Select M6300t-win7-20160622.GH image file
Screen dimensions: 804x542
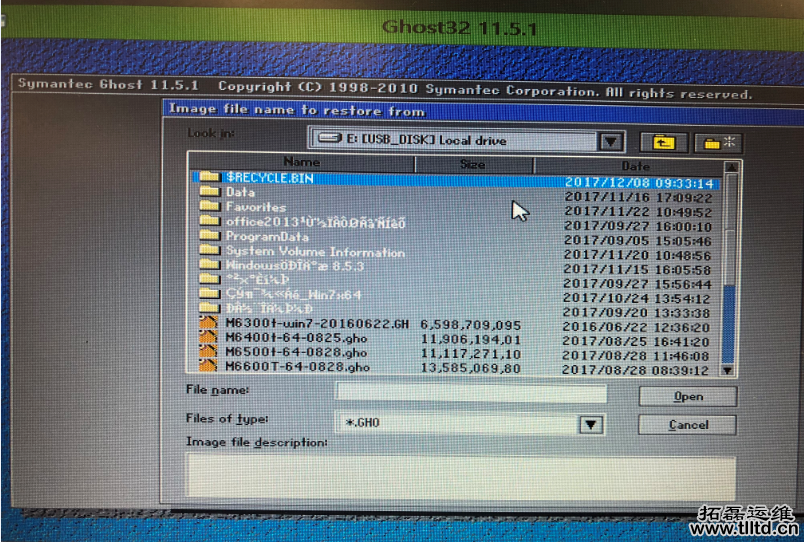[301, 324]
